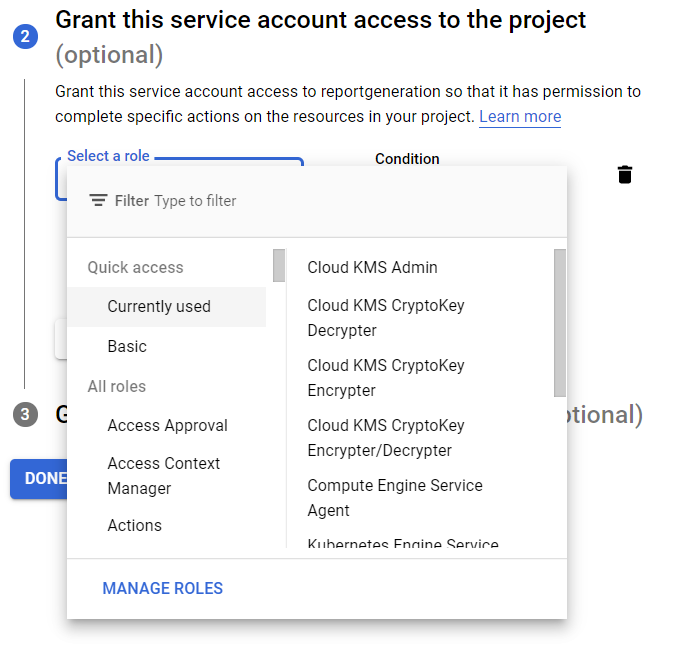Choose Access Approval category
Screen dimensions: 681x650
coord(167,426)
